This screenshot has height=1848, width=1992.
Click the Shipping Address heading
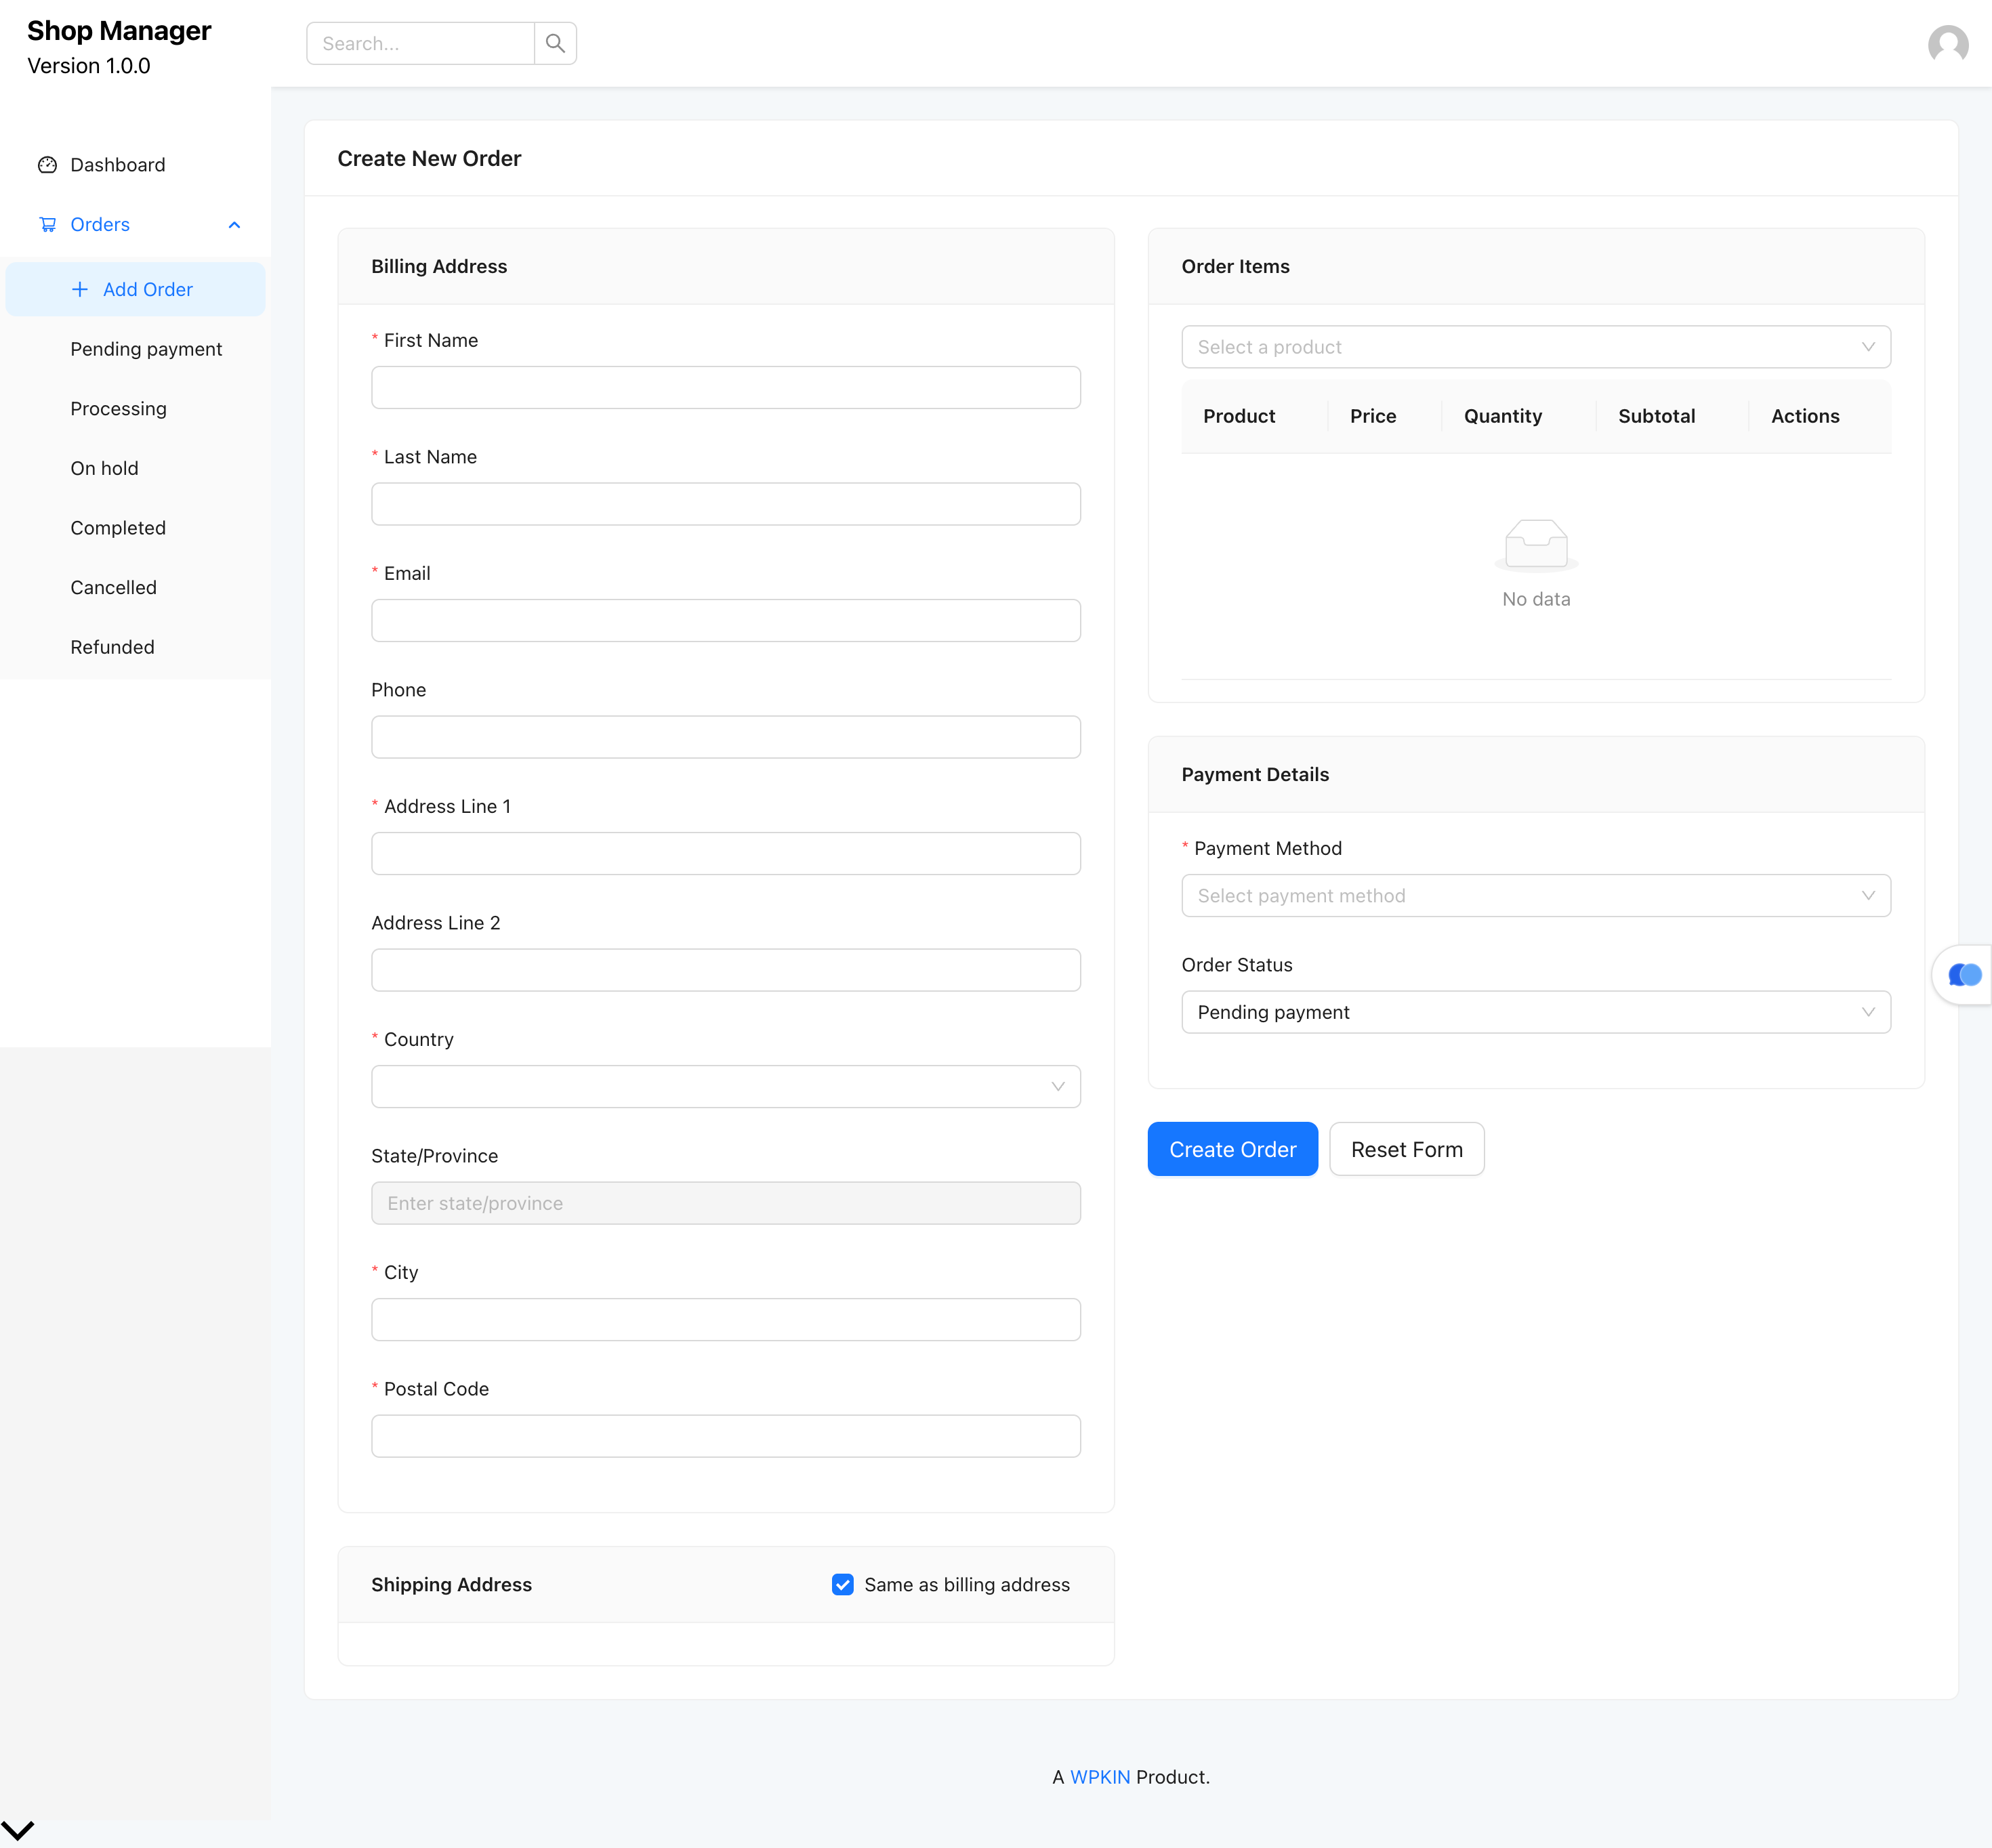coord(451,1584)
